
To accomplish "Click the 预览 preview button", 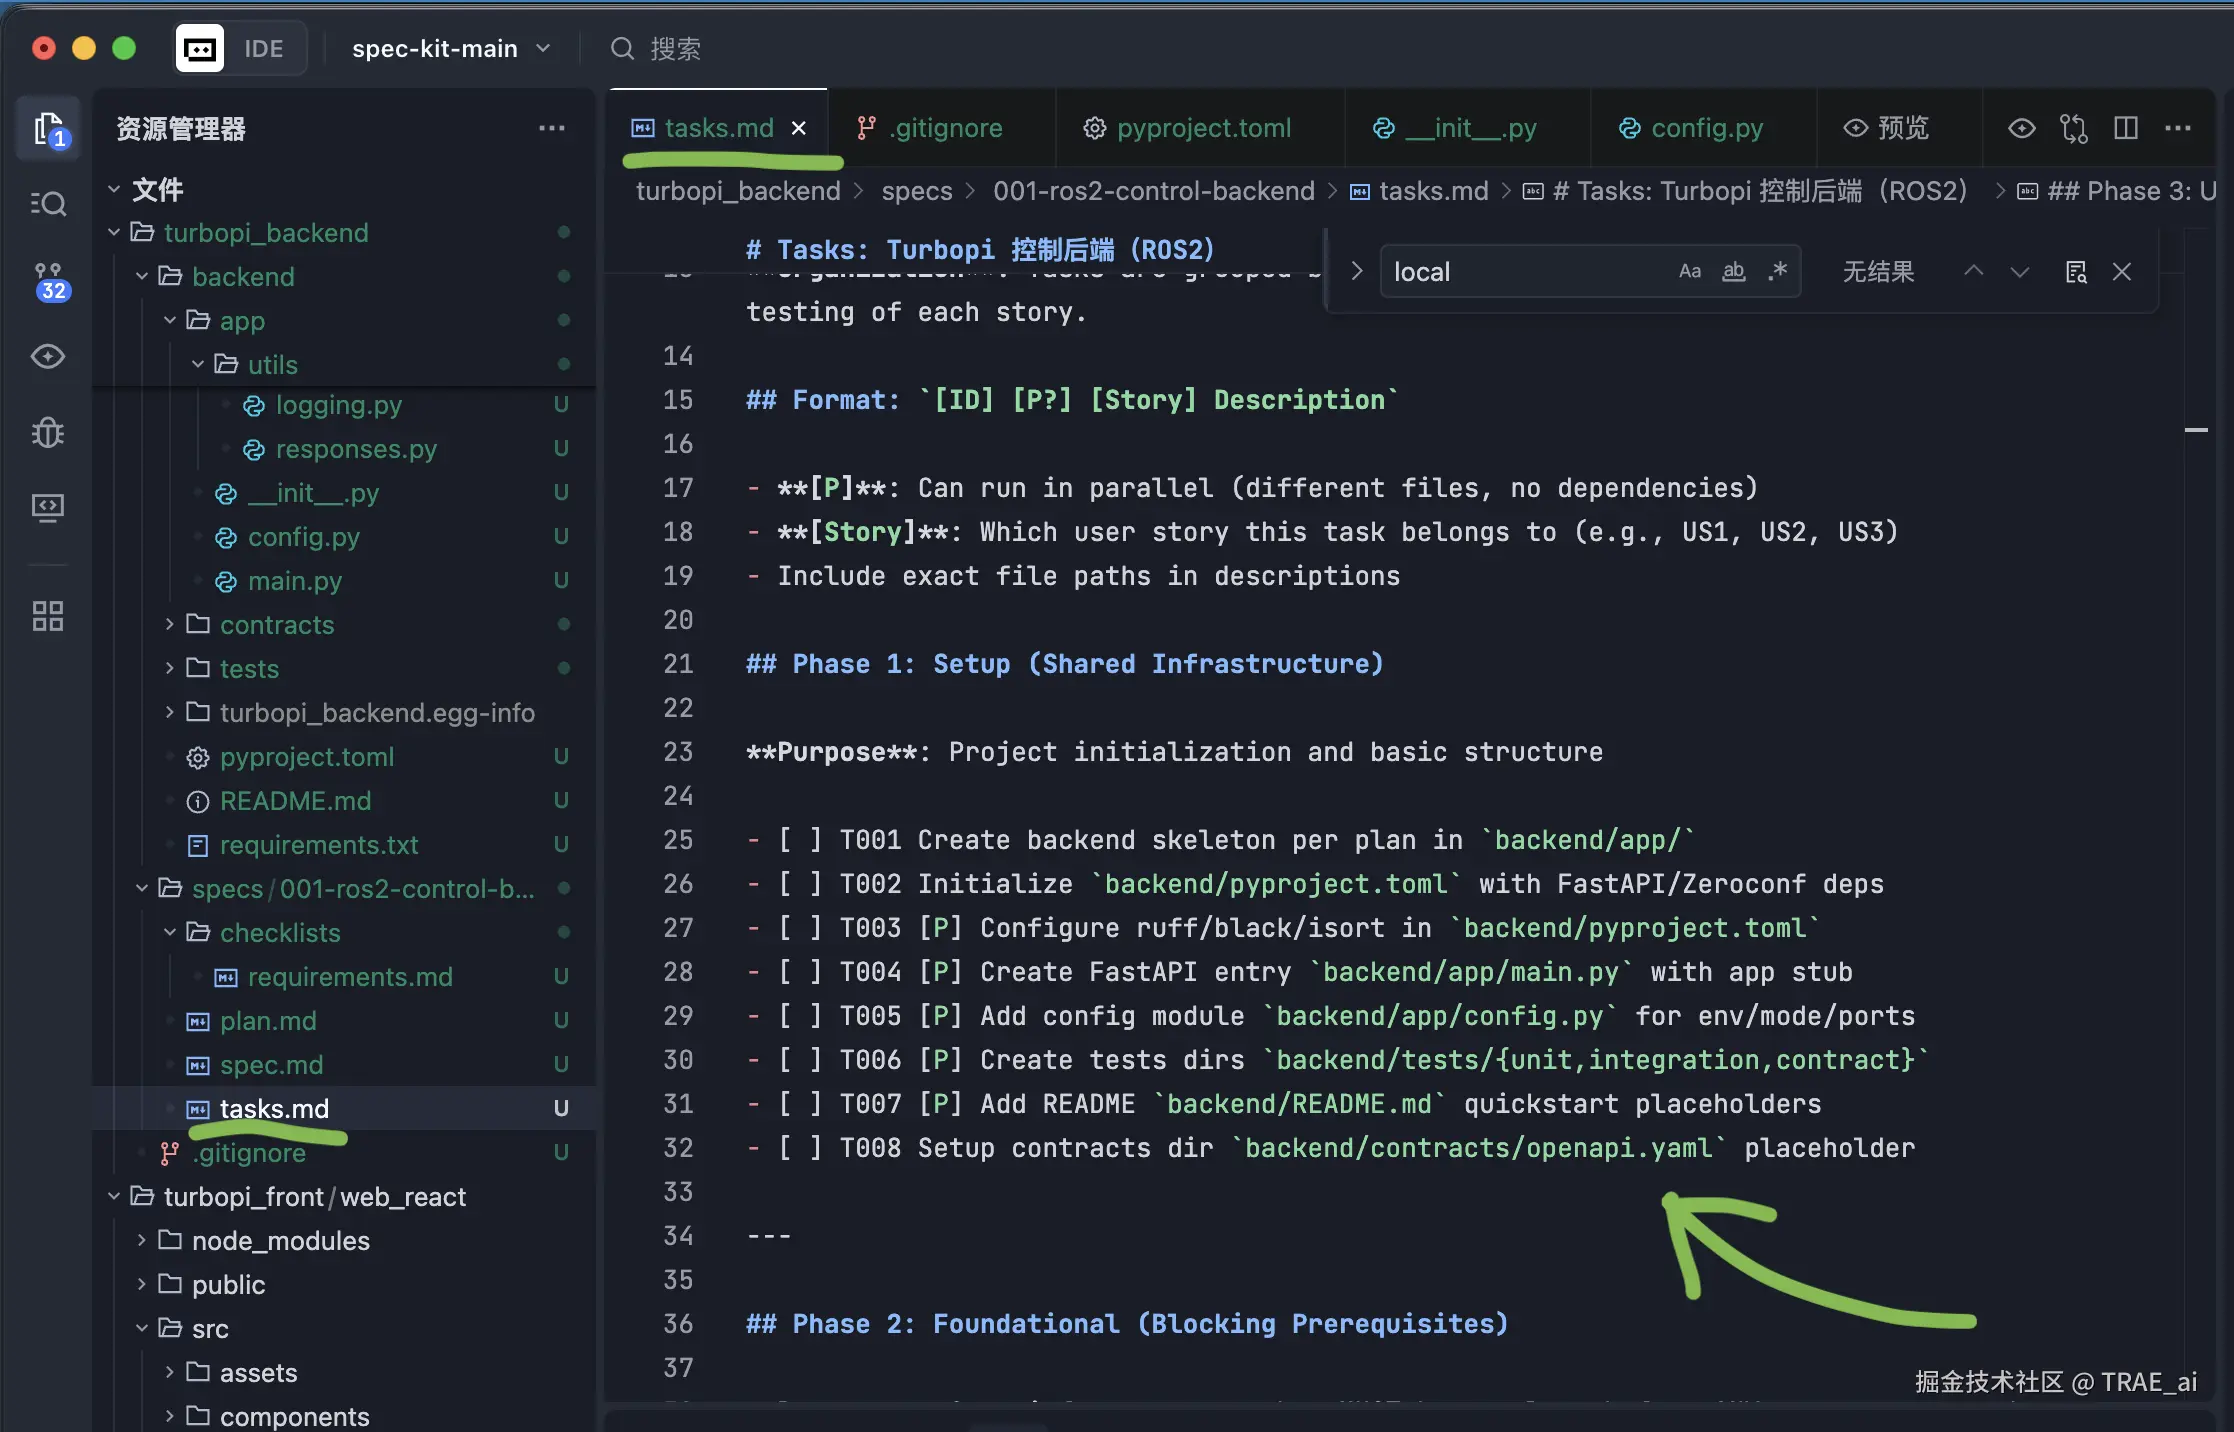I will pyautogui.click(x=1887, y=128).
